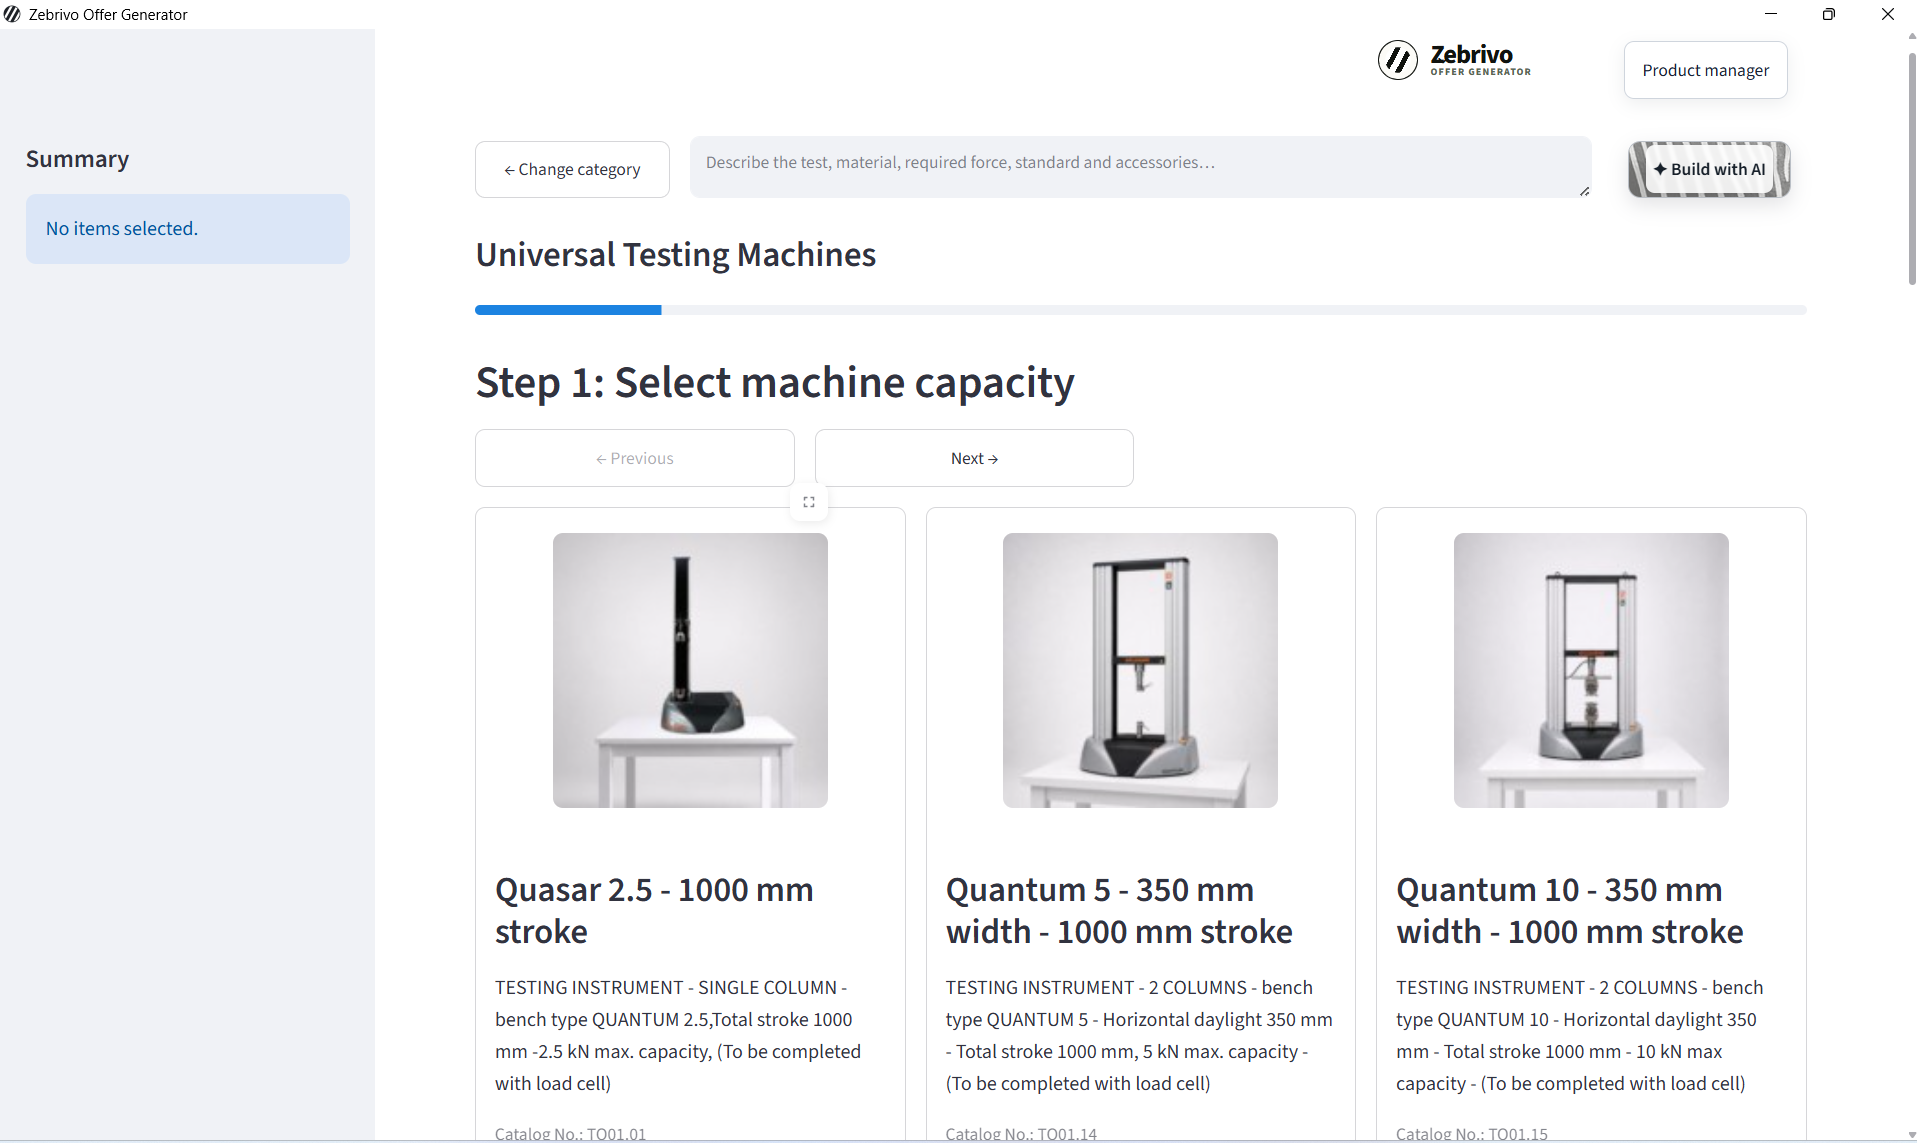Minimize the Zebrivo window
This screenshot has width=1917, height=1143.
(x=1770, y=14)
